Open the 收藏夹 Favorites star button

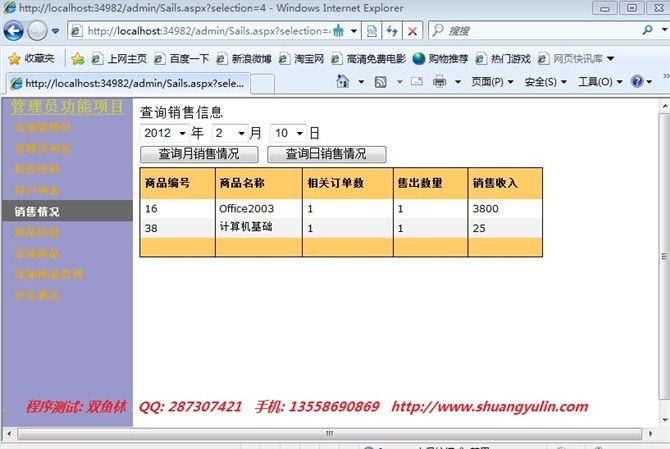(x=32, y=59)
